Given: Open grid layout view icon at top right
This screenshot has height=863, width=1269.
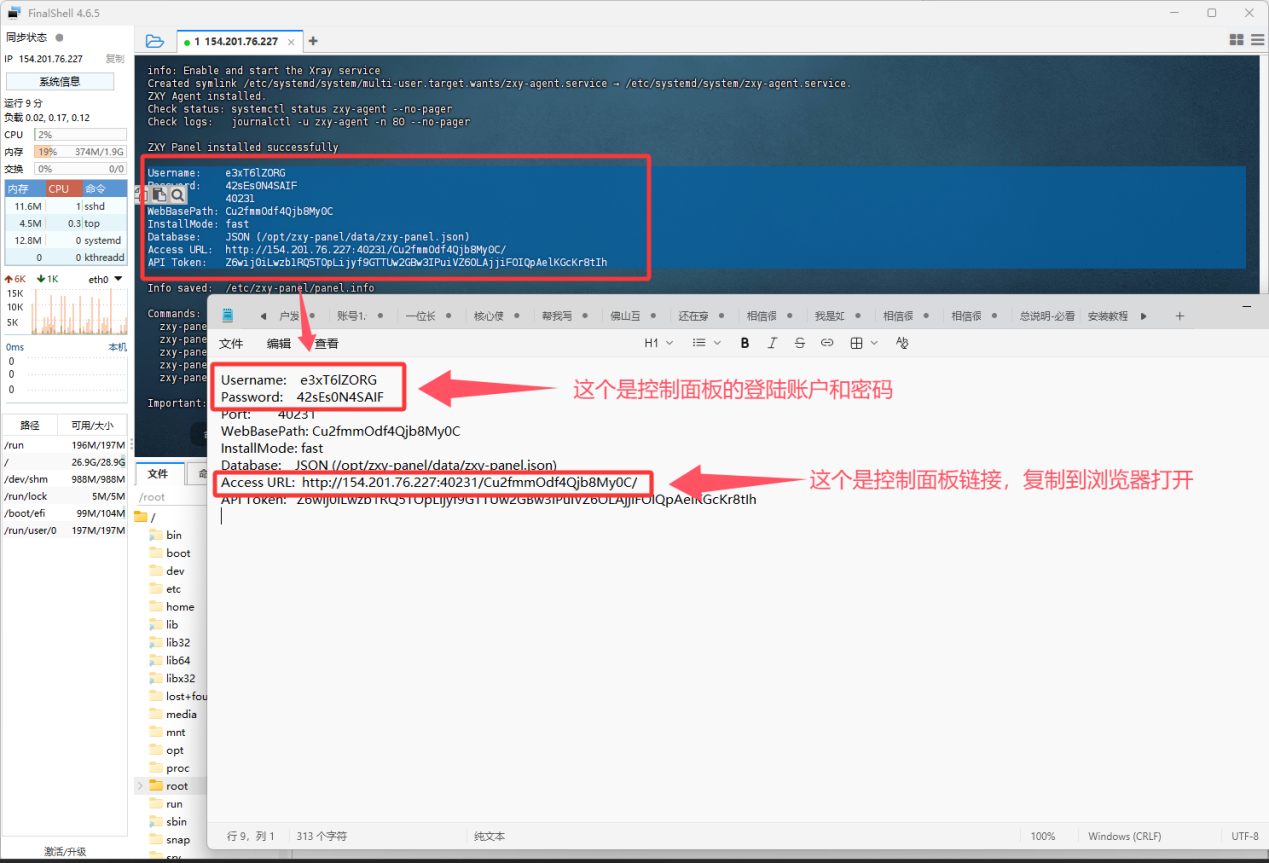Looking at the screenshot, I should point(1236,40).
